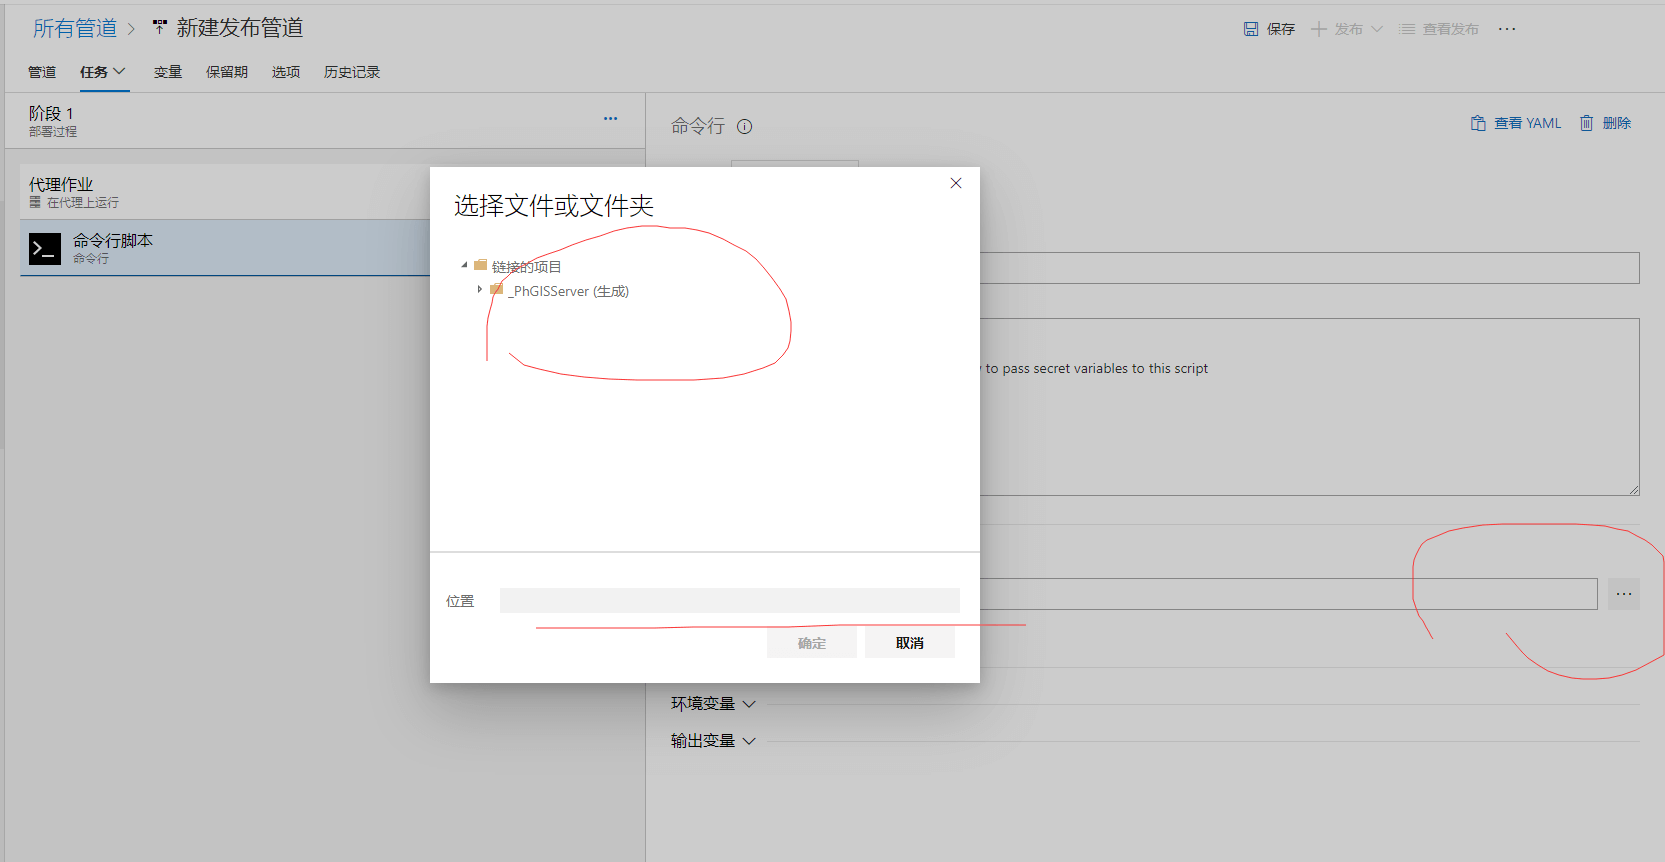Switch to the 变量 tab
The width and height of the screenshot is (1665, 862).
click(168, 72)
